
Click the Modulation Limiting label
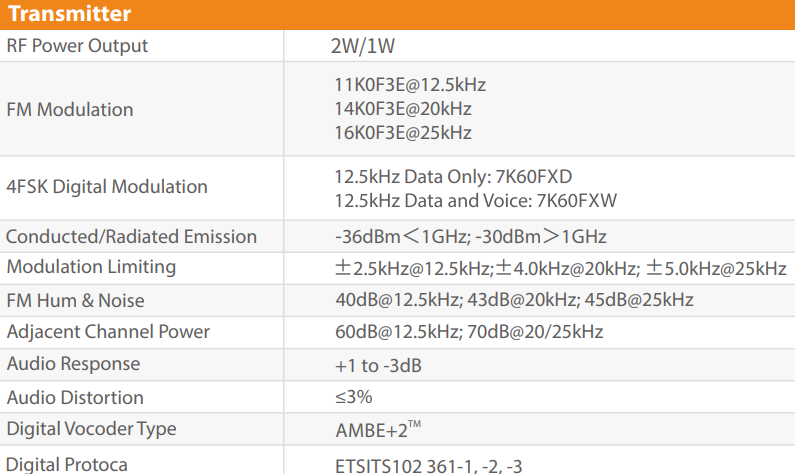[91, 267]
